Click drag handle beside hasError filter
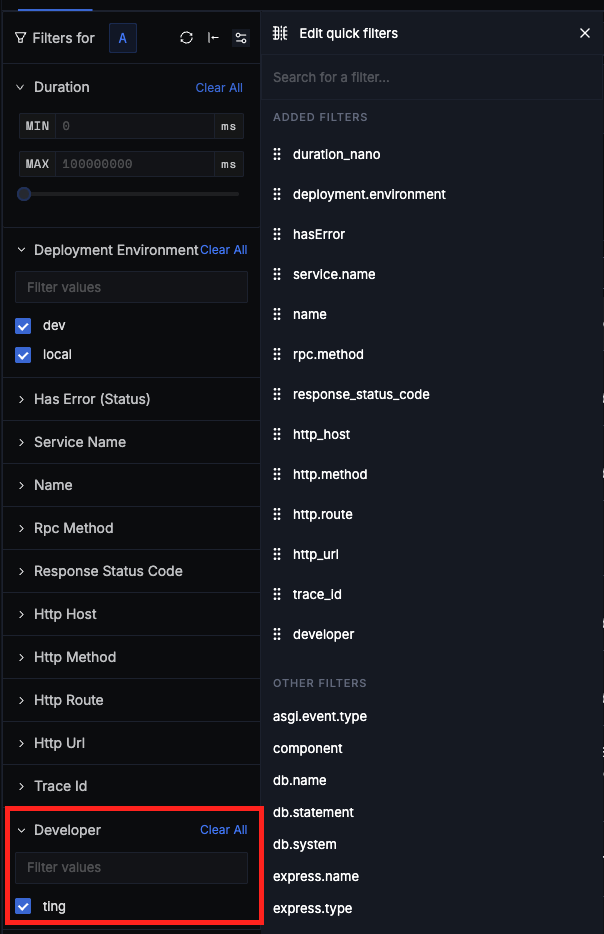 [x=278, y=235]
